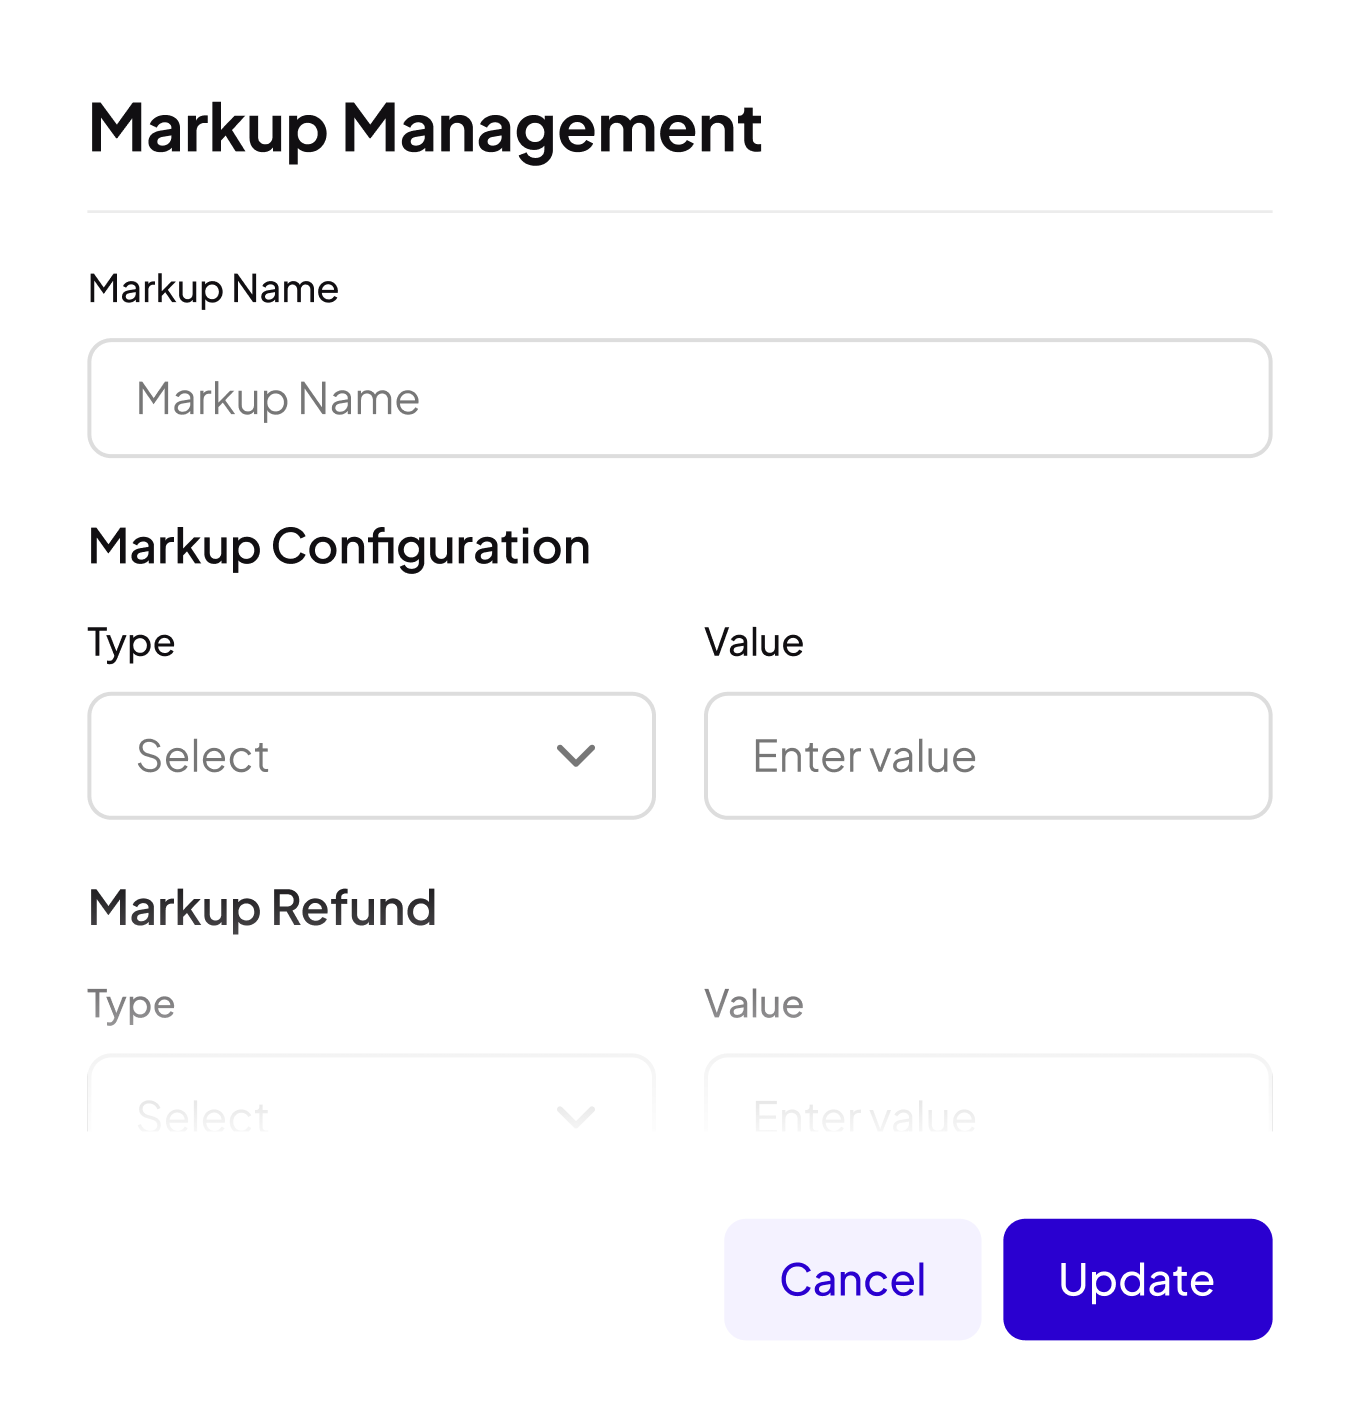Click the divider line below the title
Viewport: 1360px width, 1428px height.
click(x=680, y=212)
